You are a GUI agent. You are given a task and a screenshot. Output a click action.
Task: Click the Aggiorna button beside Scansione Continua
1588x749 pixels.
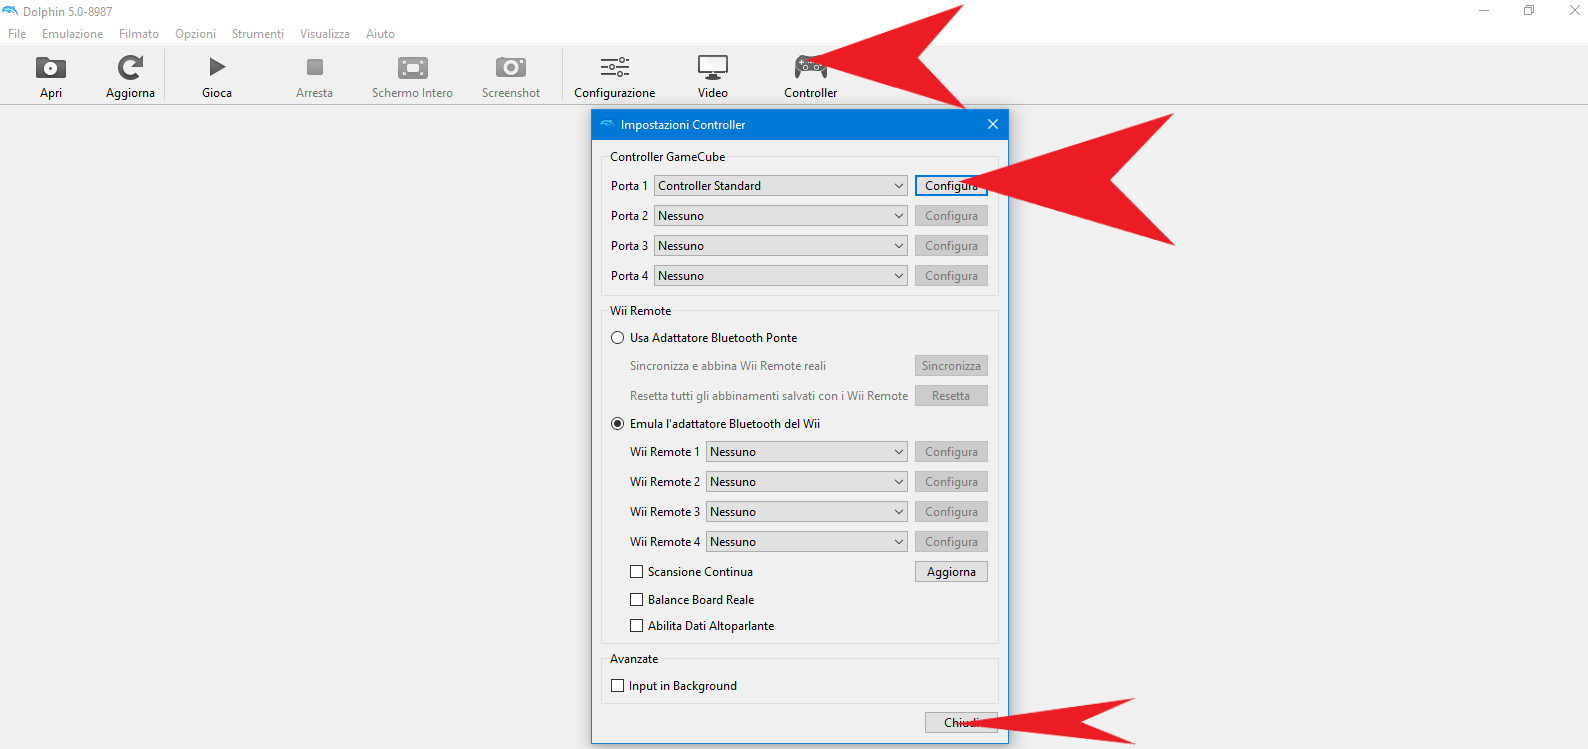tap(951, 572)
